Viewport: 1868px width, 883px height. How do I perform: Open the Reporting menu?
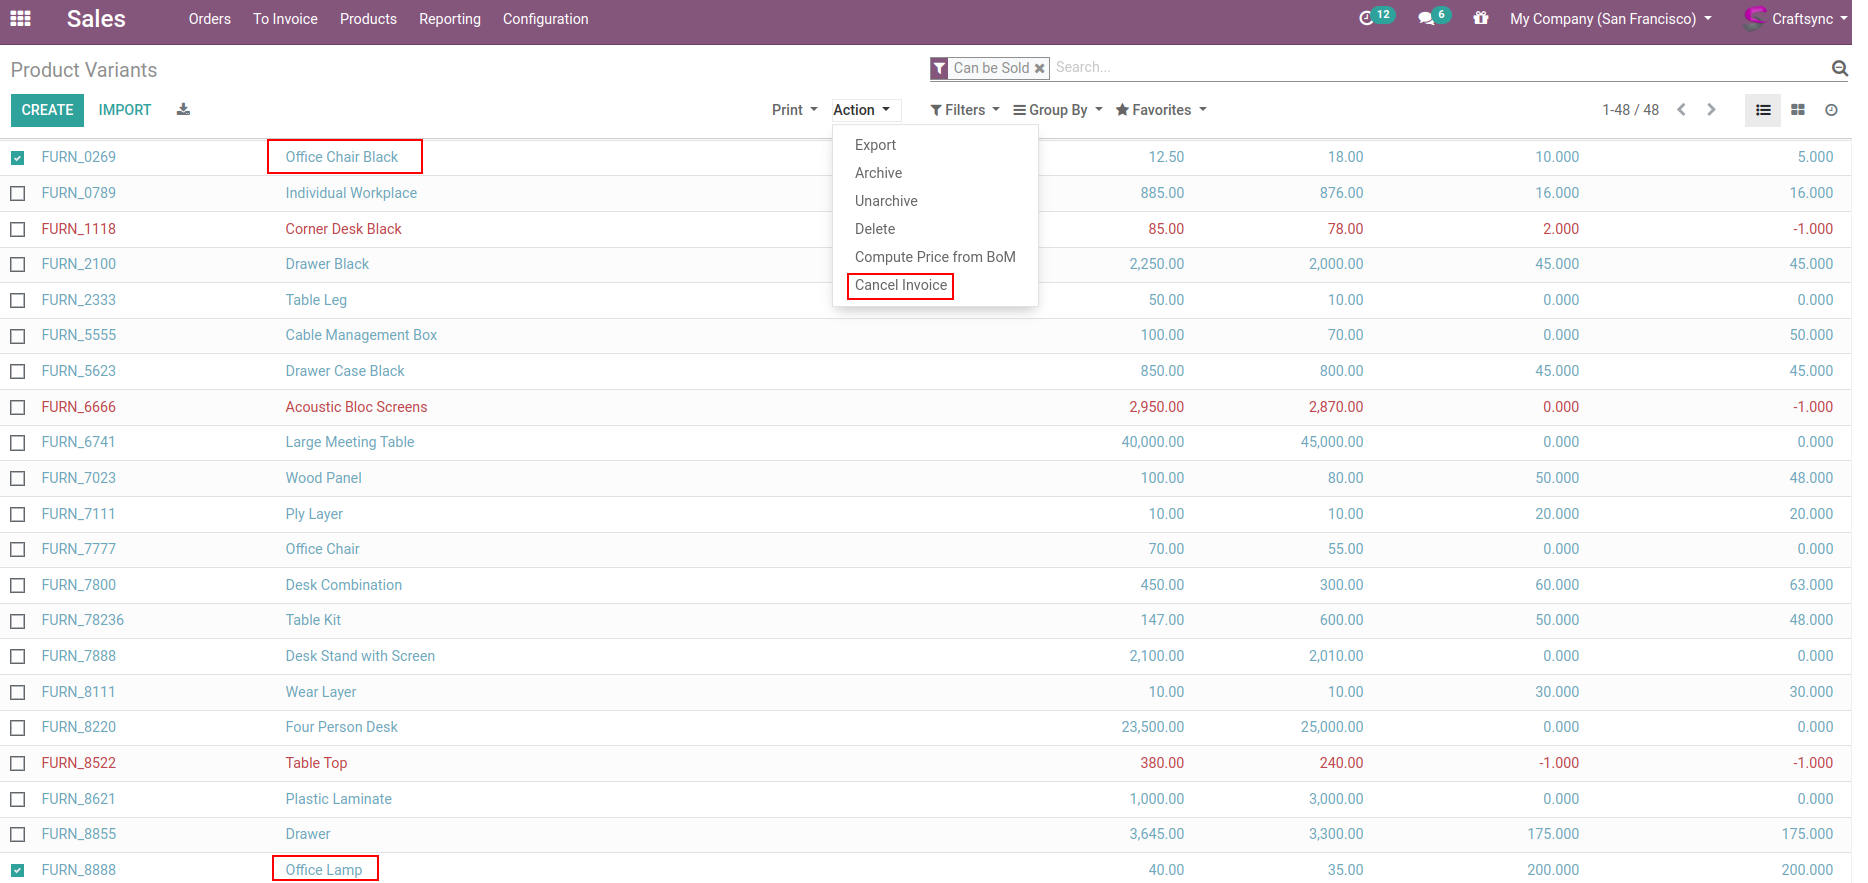tap(449, 19)
